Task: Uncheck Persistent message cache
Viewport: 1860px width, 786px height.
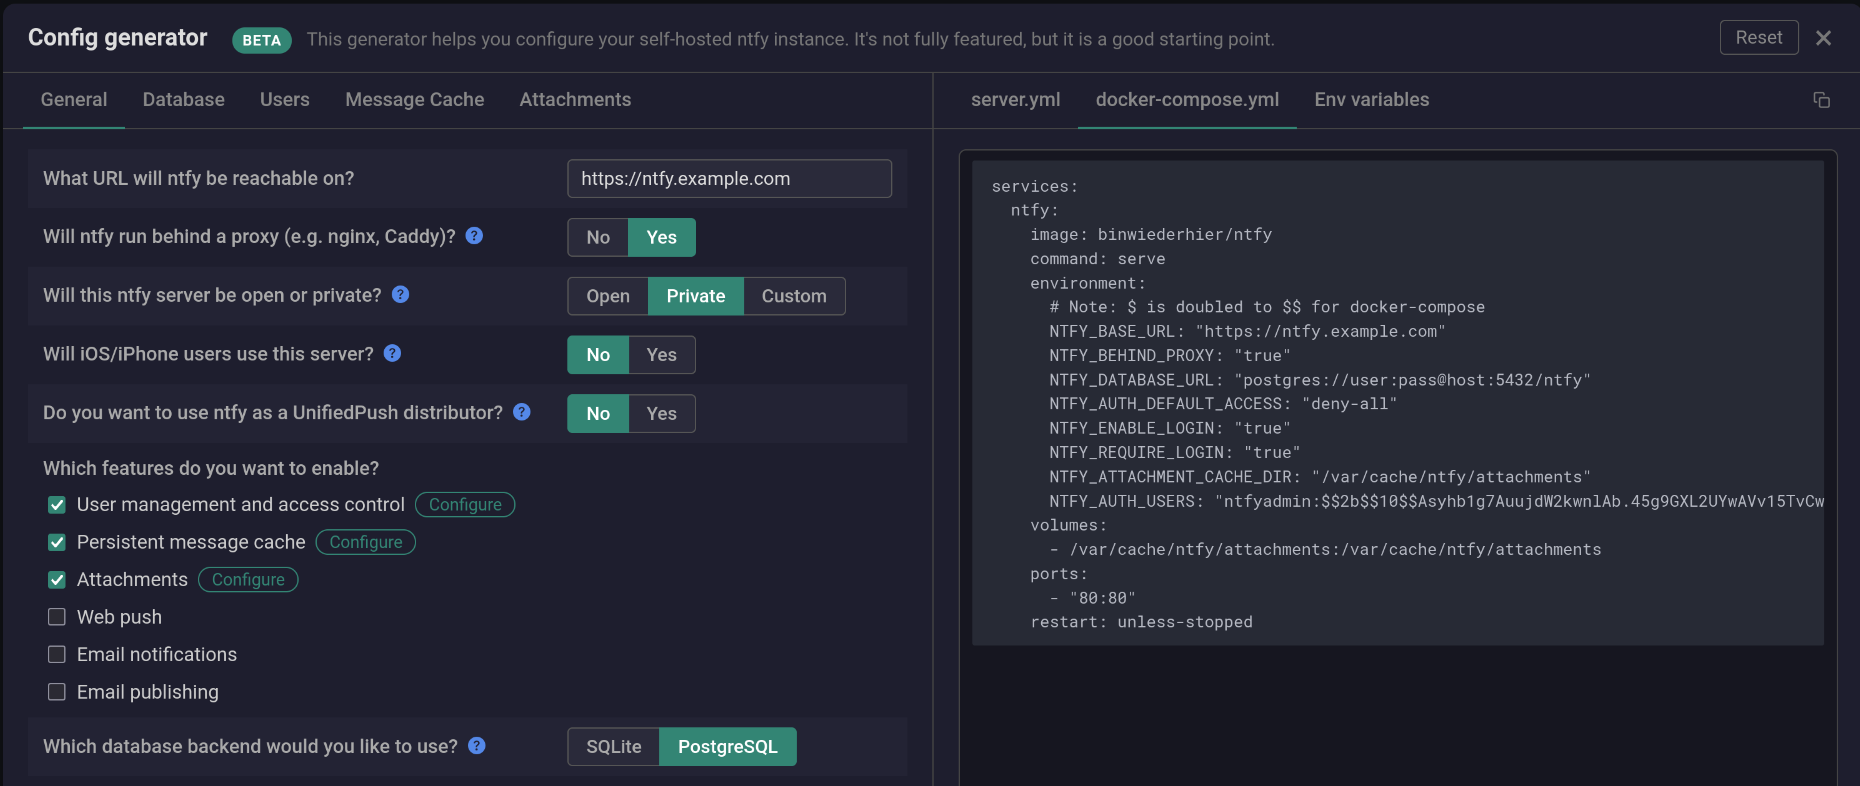Action: pyautogui.click(x=57, y=542)
